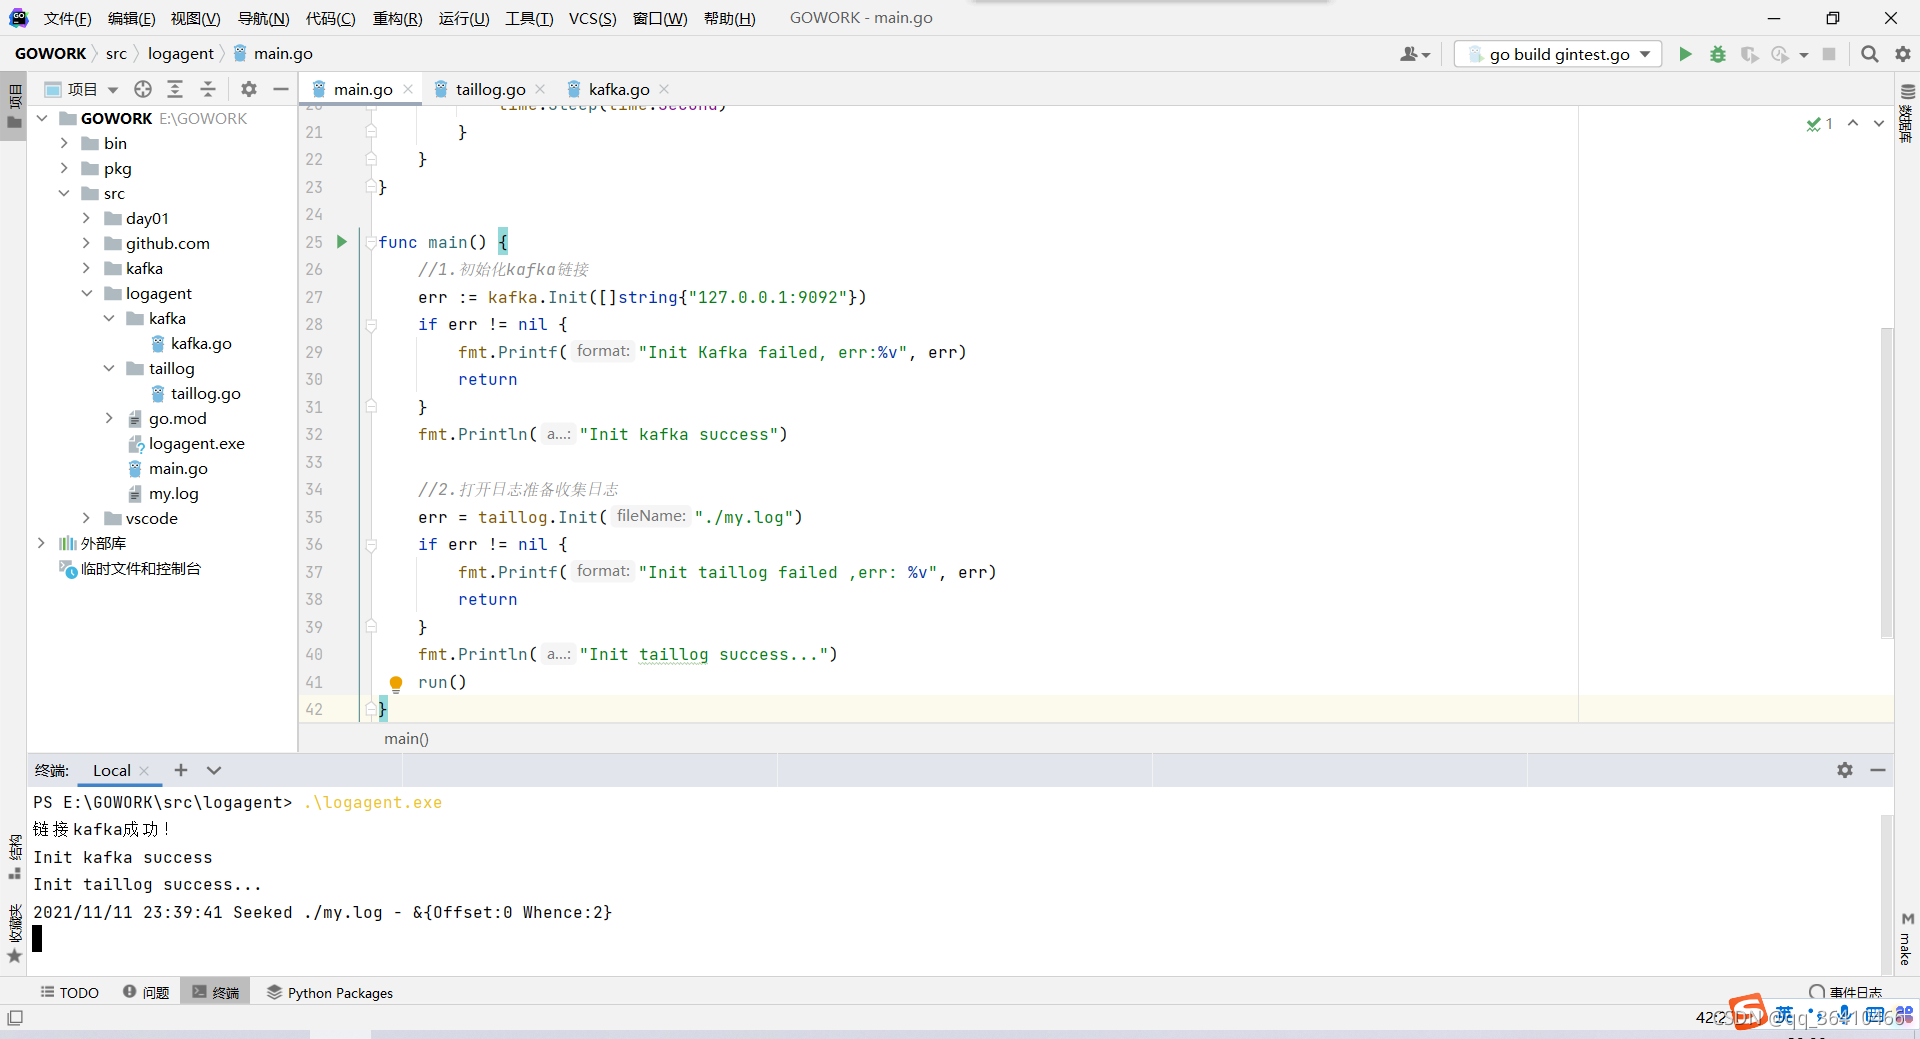Expand the vscode folder
The width and height of the screenshot is (1920, 1039).
[86, 518]
